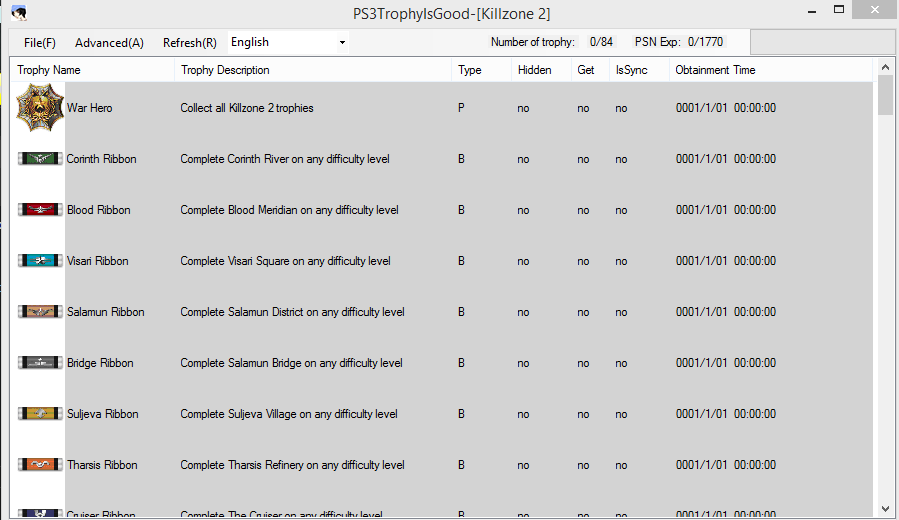Select the Salamun Ribbon trophy icon
The width and height of the screenshot is (899, 520).
[x=40, y=312]
